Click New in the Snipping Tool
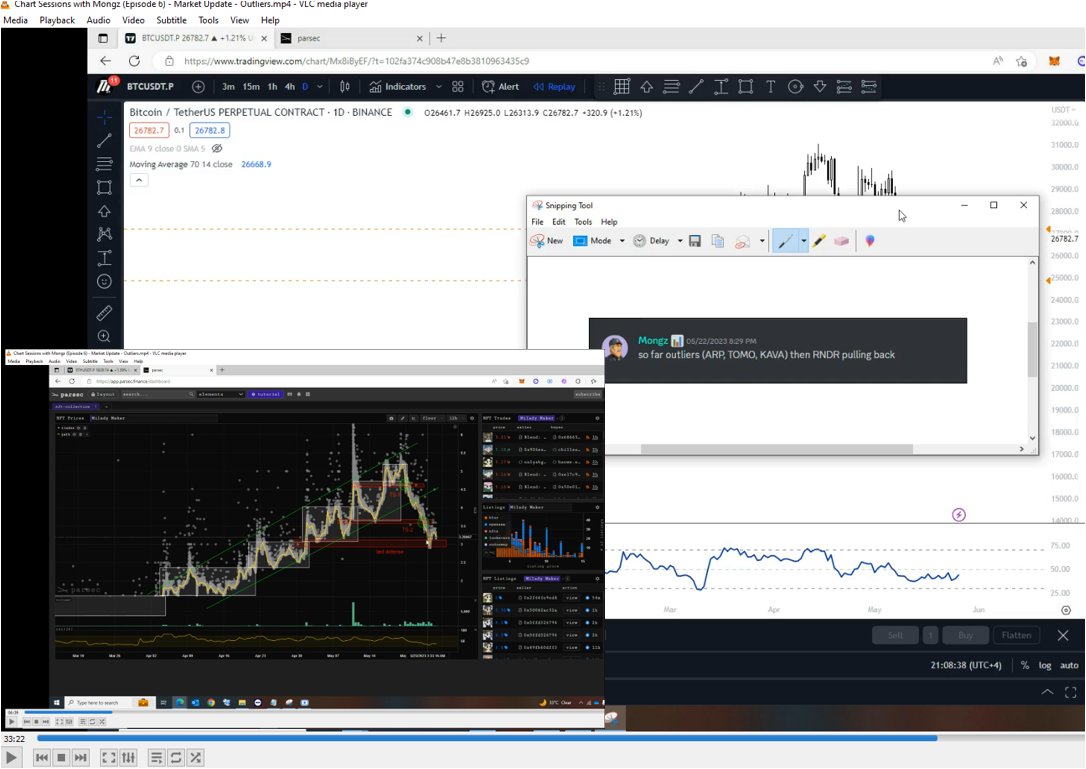The image size is (1086, 769). point(546,240)
